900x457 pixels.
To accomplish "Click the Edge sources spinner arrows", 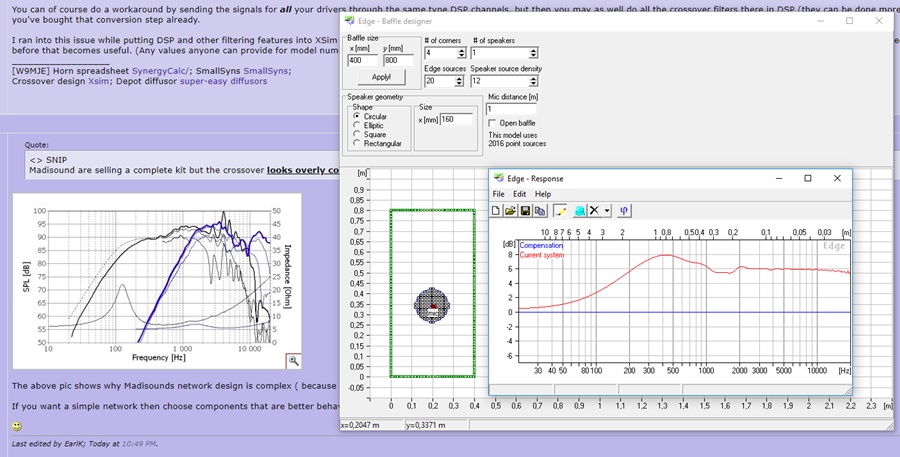I will point(459,82).
